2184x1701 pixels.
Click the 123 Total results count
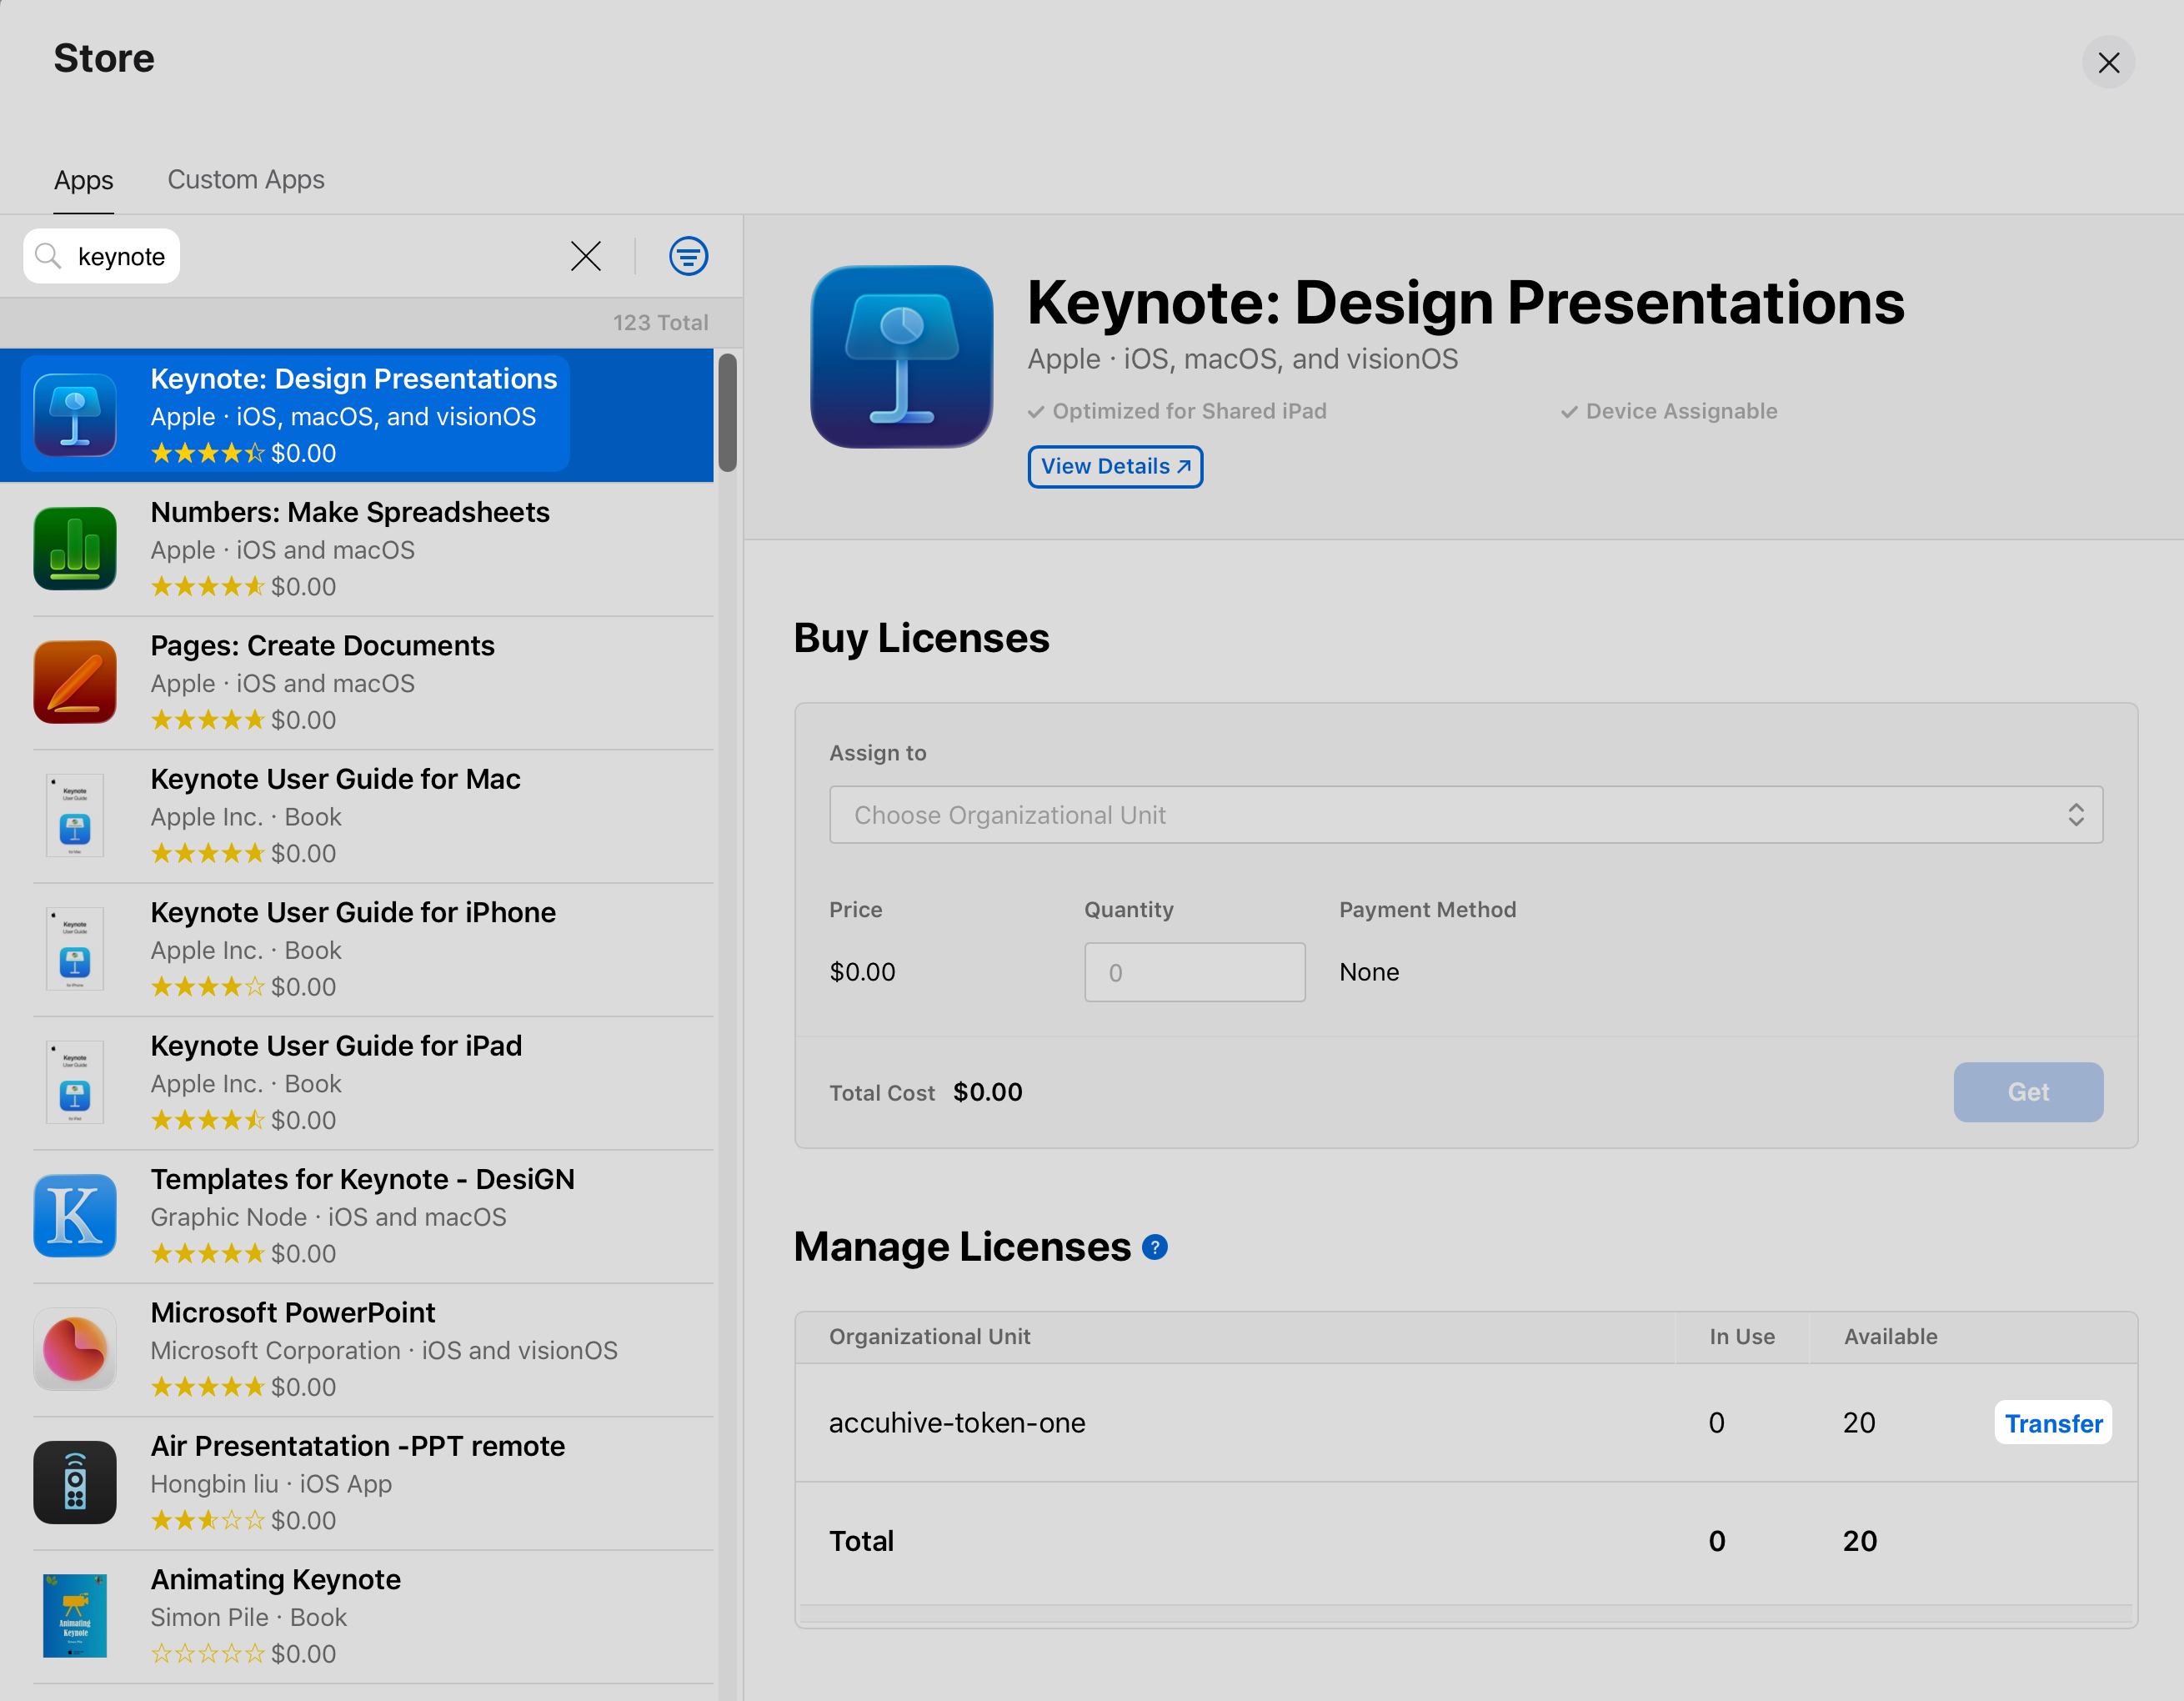coord(661,322)
